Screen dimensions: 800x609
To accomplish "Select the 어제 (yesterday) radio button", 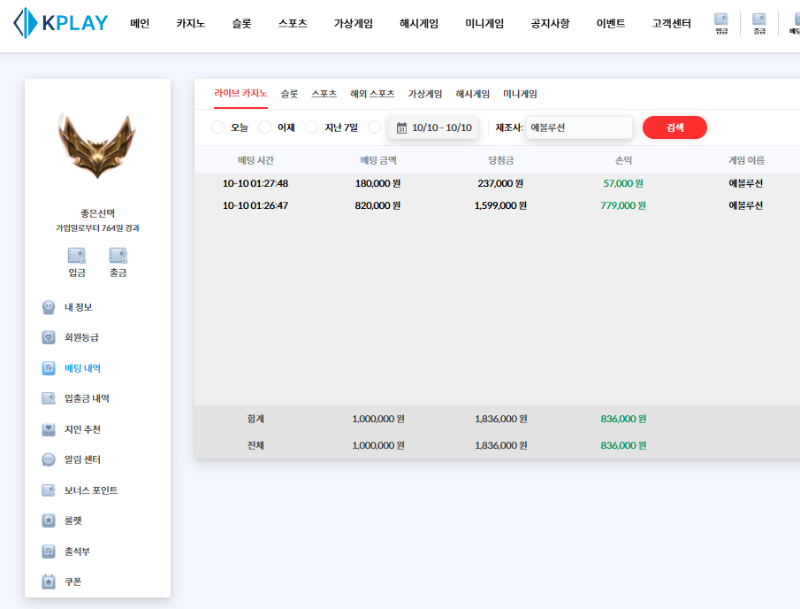I will pos(265,127).
